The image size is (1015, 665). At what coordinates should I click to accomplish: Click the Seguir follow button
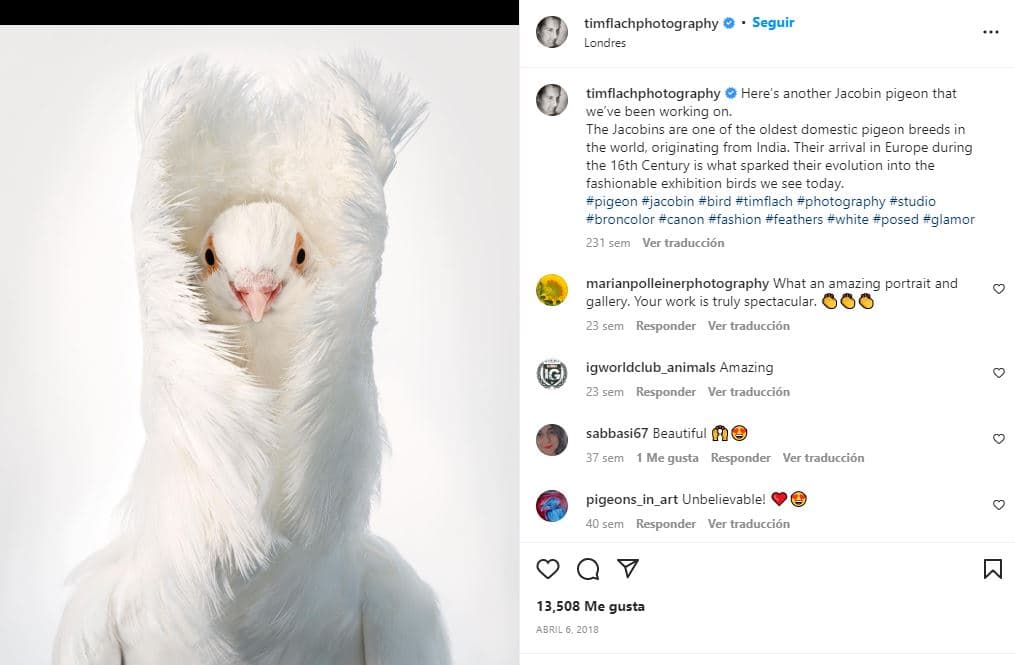point(773,23)
